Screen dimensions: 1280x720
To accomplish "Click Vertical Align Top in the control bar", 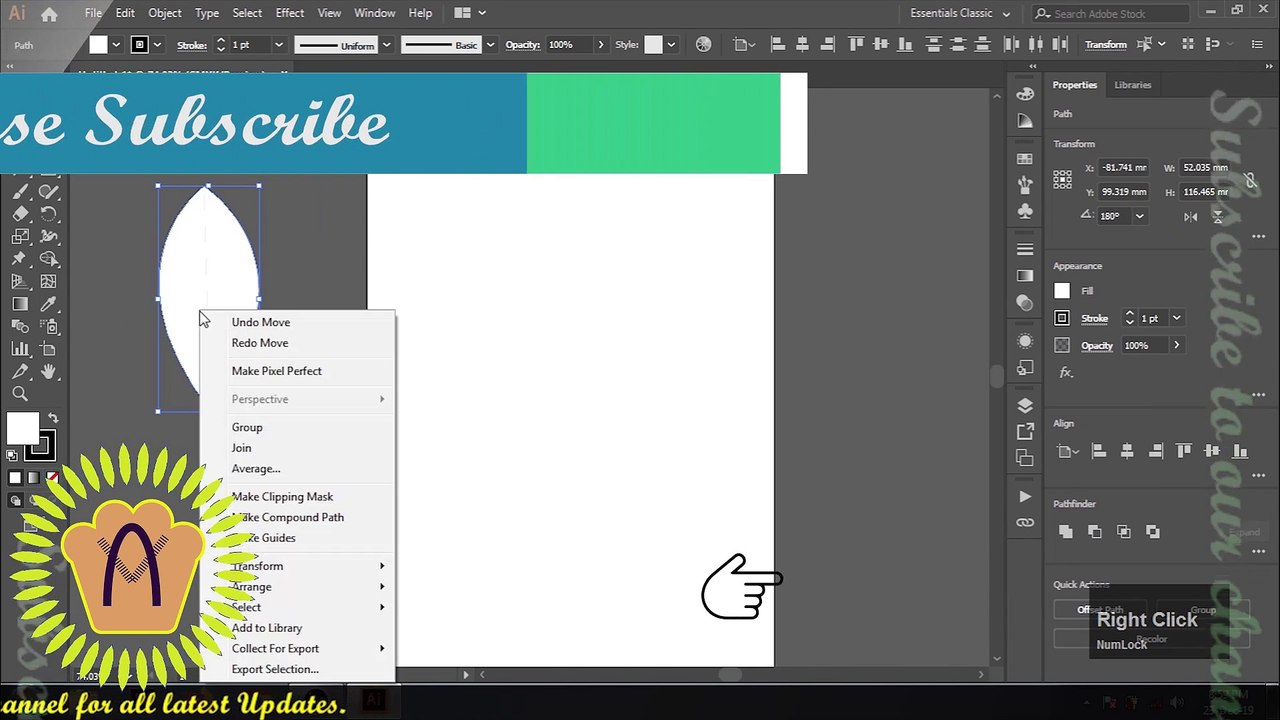I will tap(856, 45).
